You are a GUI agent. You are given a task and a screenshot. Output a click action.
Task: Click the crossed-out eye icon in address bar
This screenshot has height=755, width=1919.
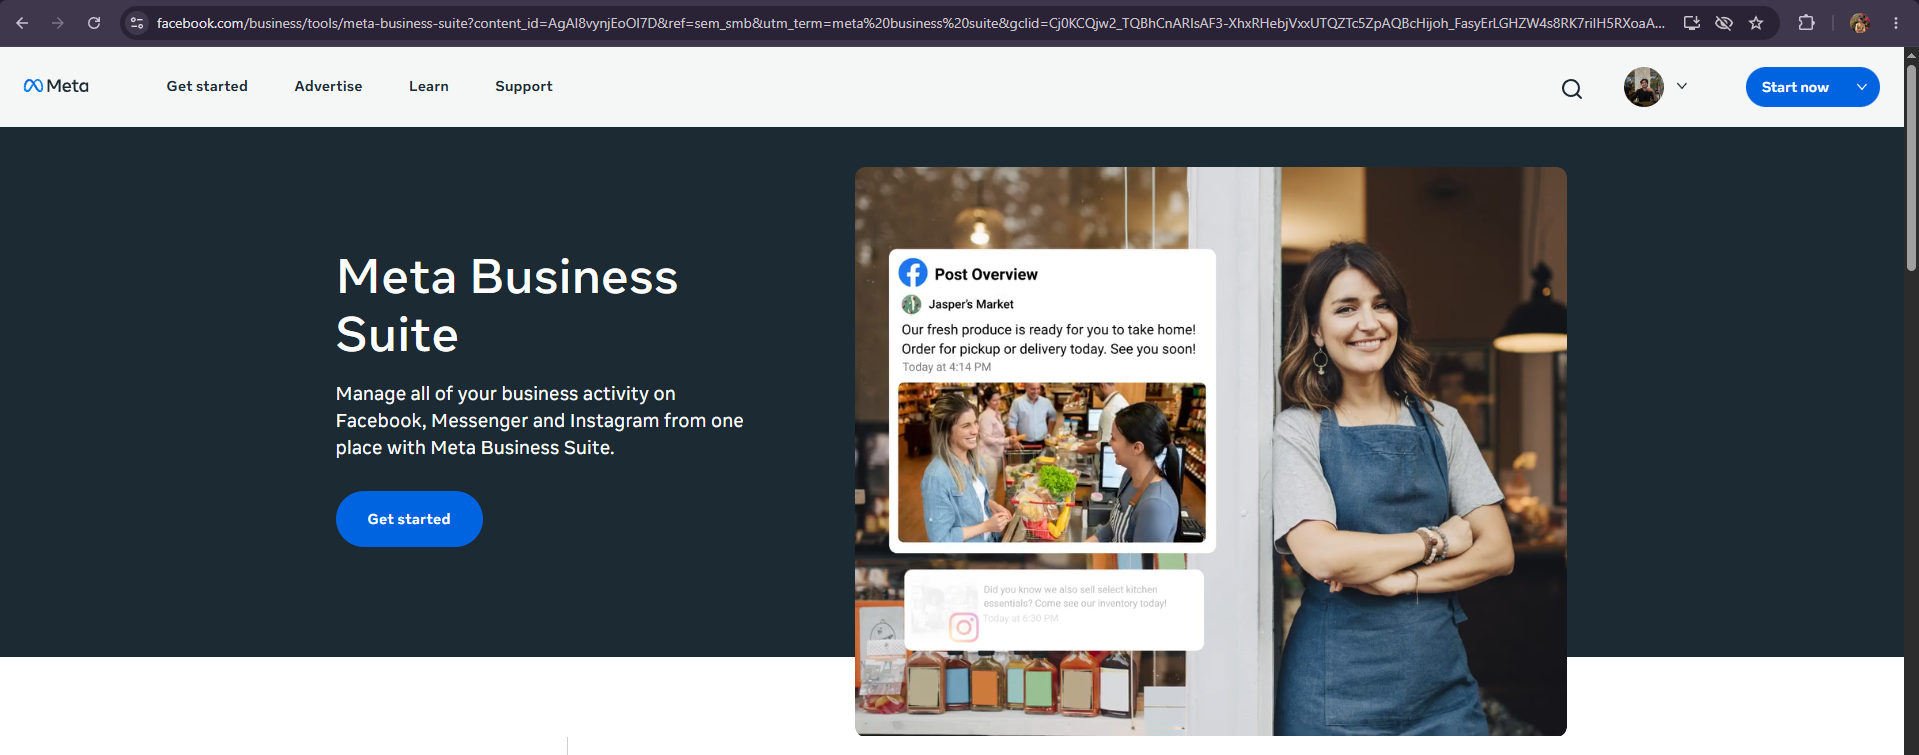click(1724, 23)
